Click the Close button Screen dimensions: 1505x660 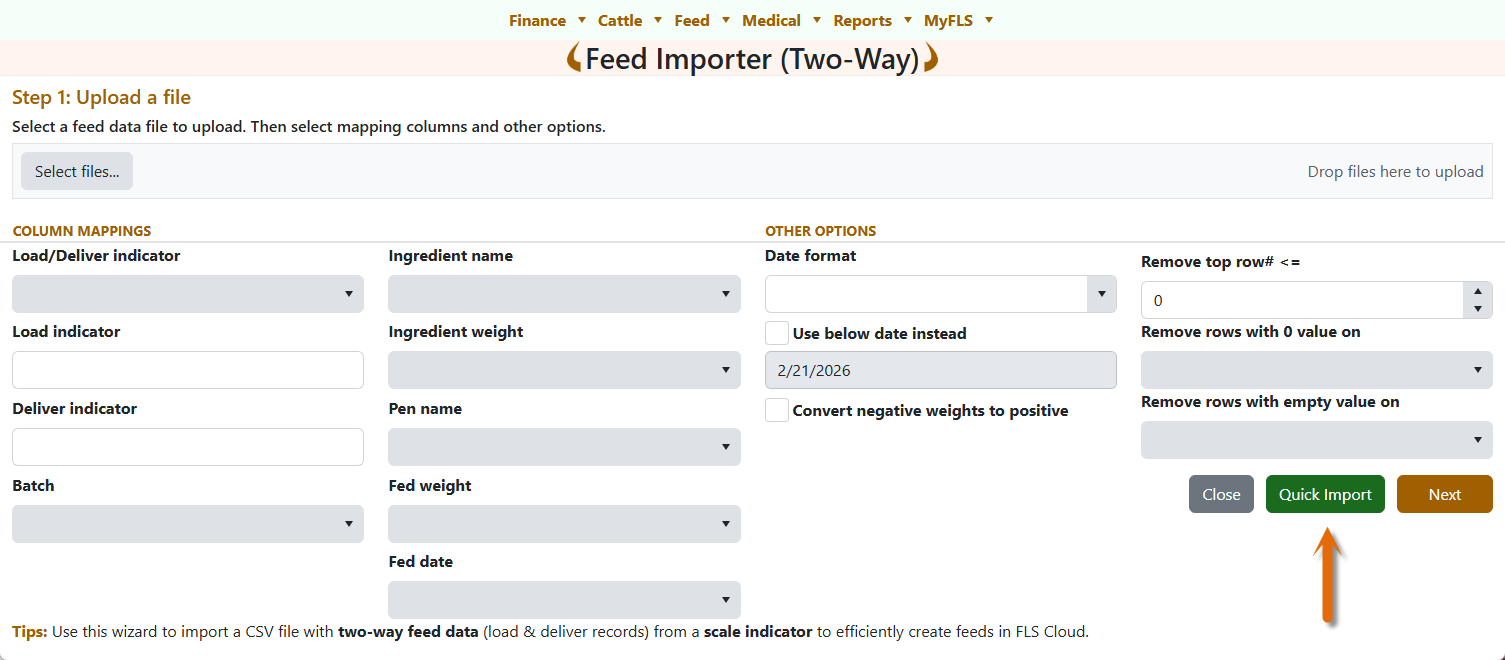pos(1221,494)
